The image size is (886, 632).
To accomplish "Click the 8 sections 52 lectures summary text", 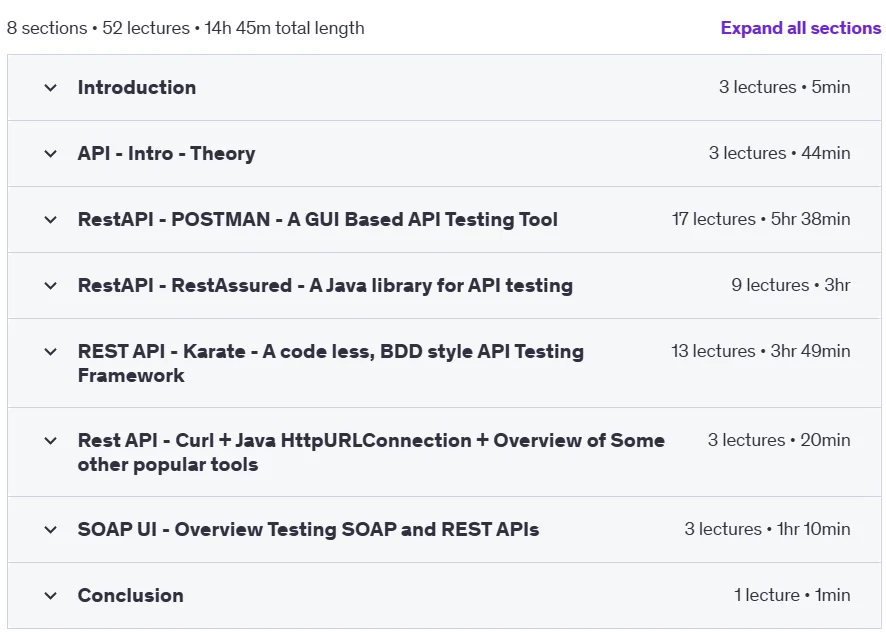I will (x=185, y=28).
